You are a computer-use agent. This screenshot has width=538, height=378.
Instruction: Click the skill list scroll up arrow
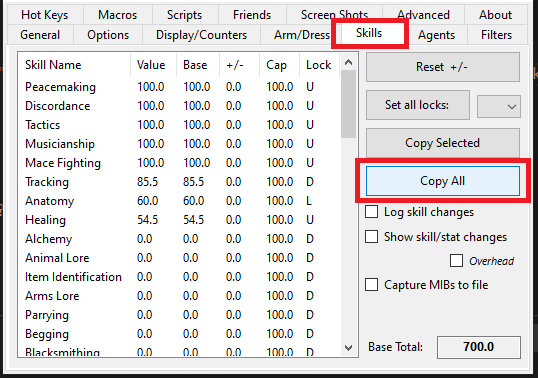coord(349,62)
